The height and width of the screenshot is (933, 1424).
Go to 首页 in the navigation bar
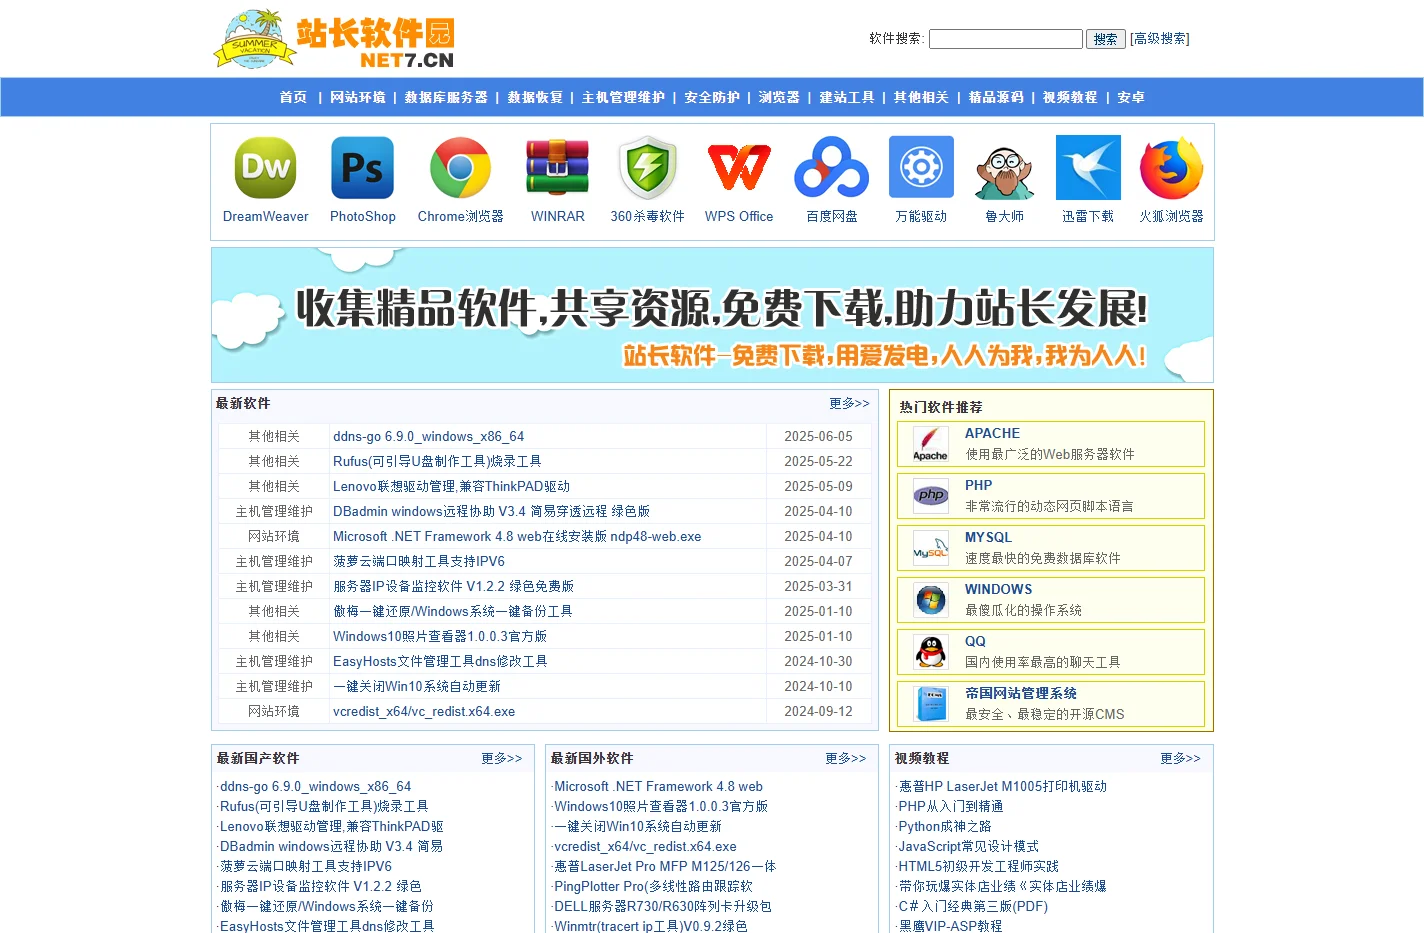tap(293, 97)
